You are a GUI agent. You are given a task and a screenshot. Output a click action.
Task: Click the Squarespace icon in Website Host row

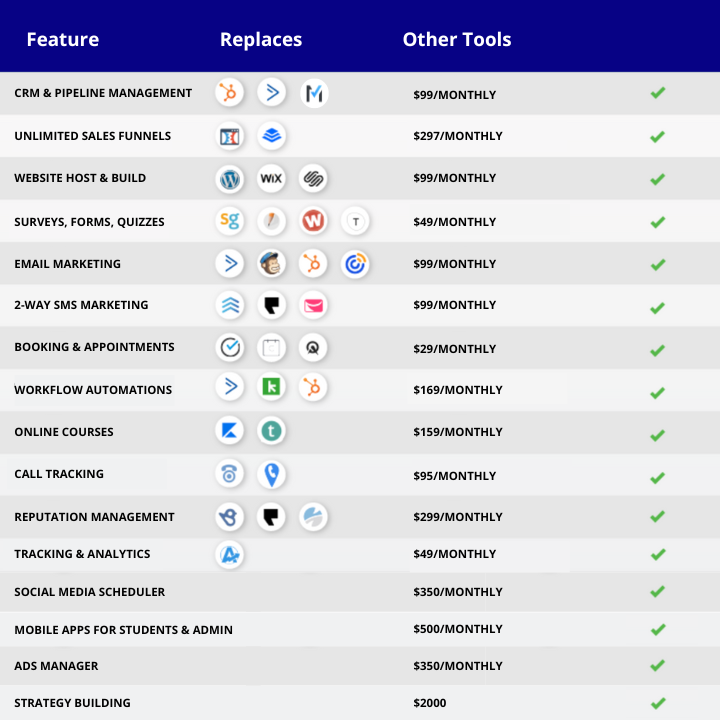tap(313, 178)
